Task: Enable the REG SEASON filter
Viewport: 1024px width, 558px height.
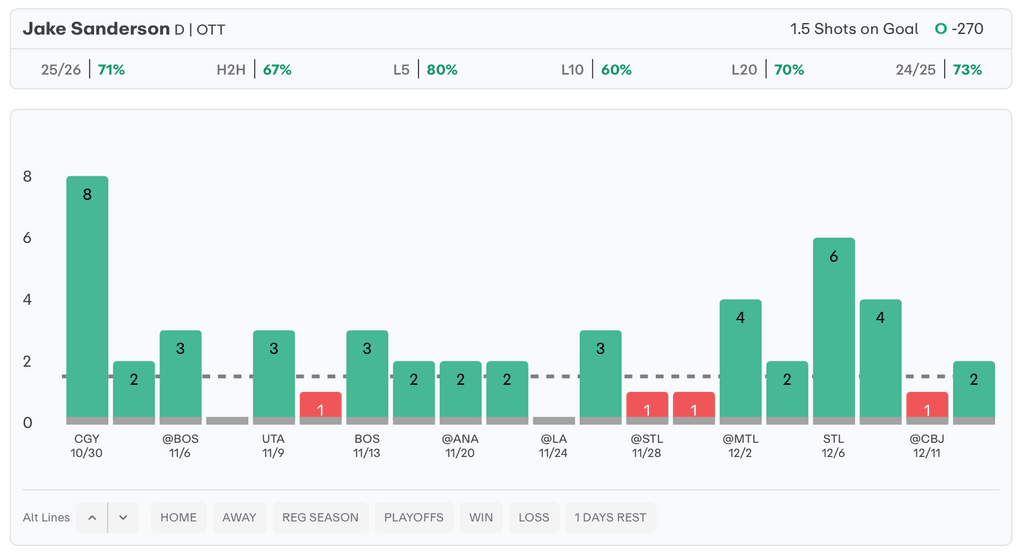Action: point(320,517)
